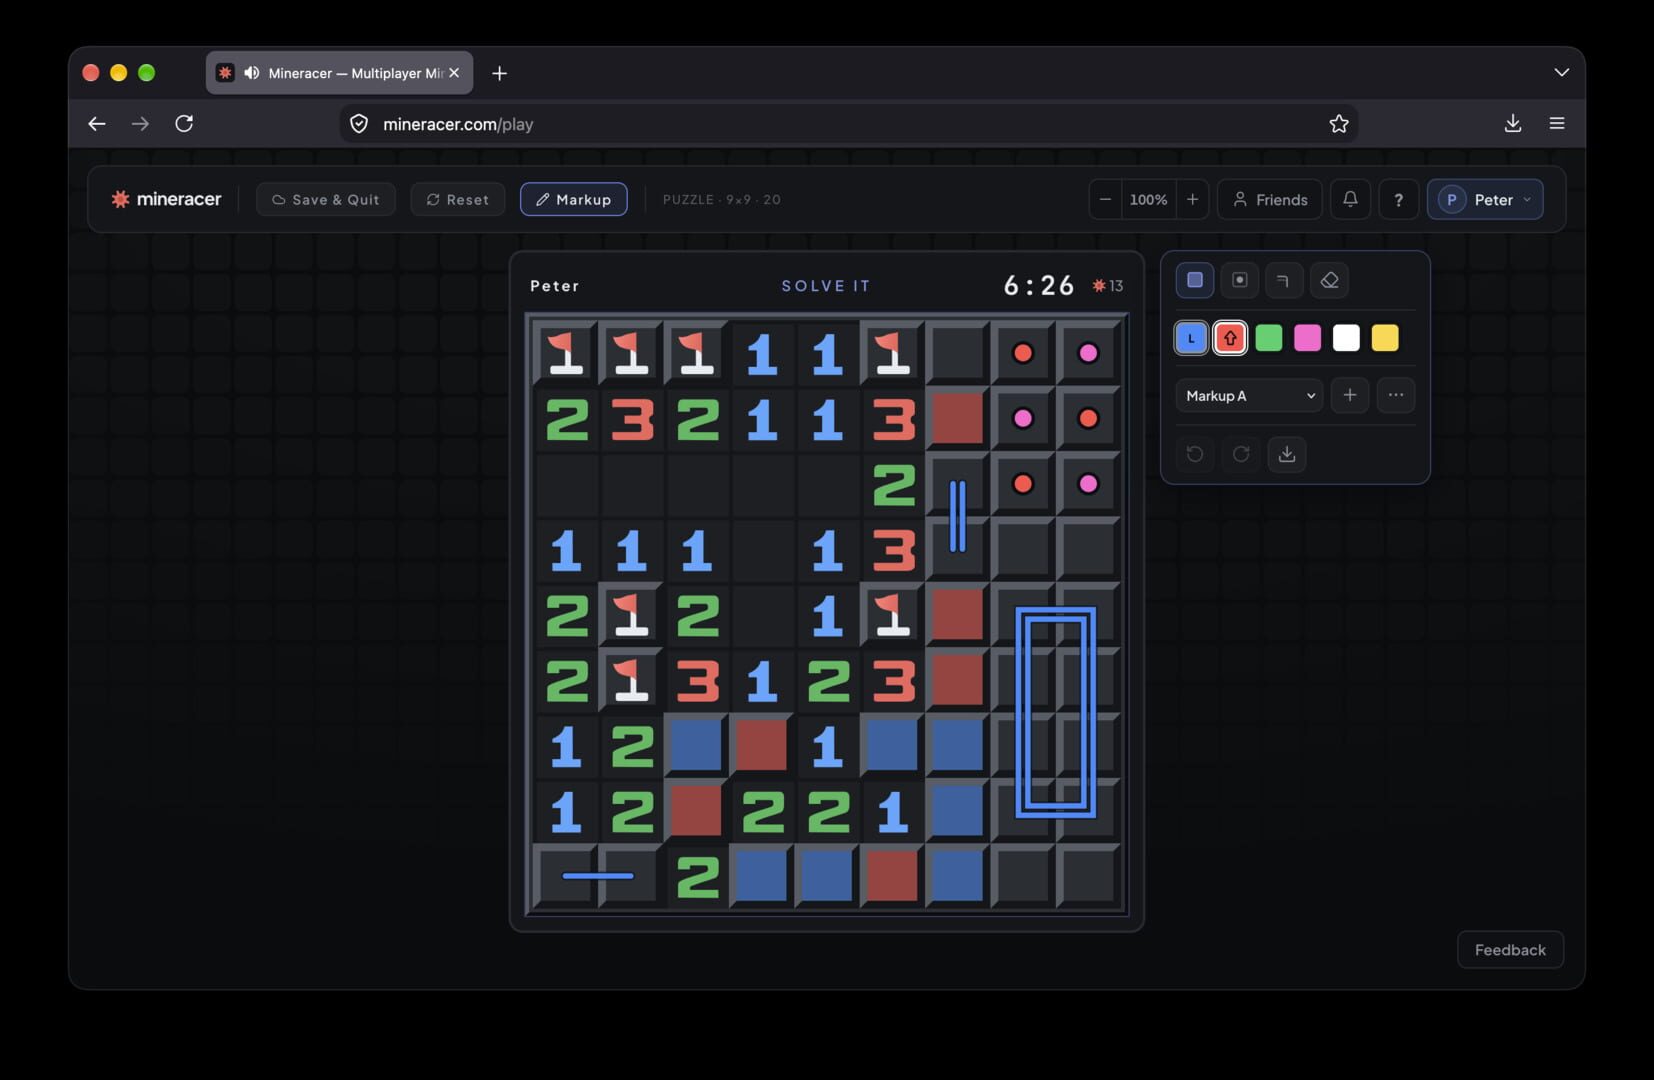Expand the browser tab list chevron
The width and height of the screenshot is (1654, 1080).
pyautogui.click(x=1561, y=73)
